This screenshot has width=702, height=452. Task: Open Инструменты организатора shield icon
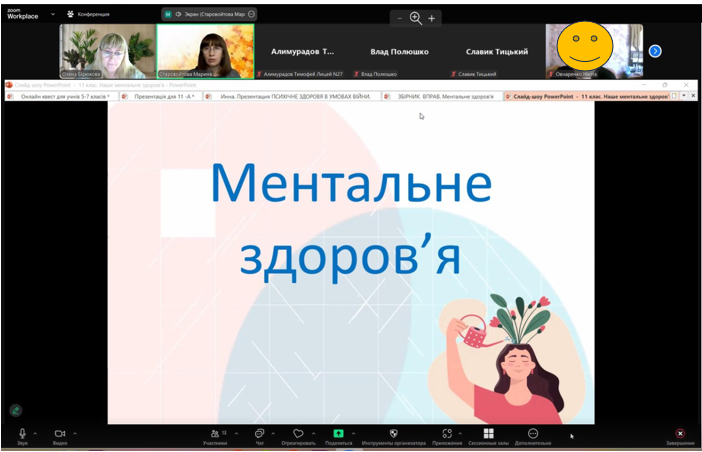tap(394, 433)
